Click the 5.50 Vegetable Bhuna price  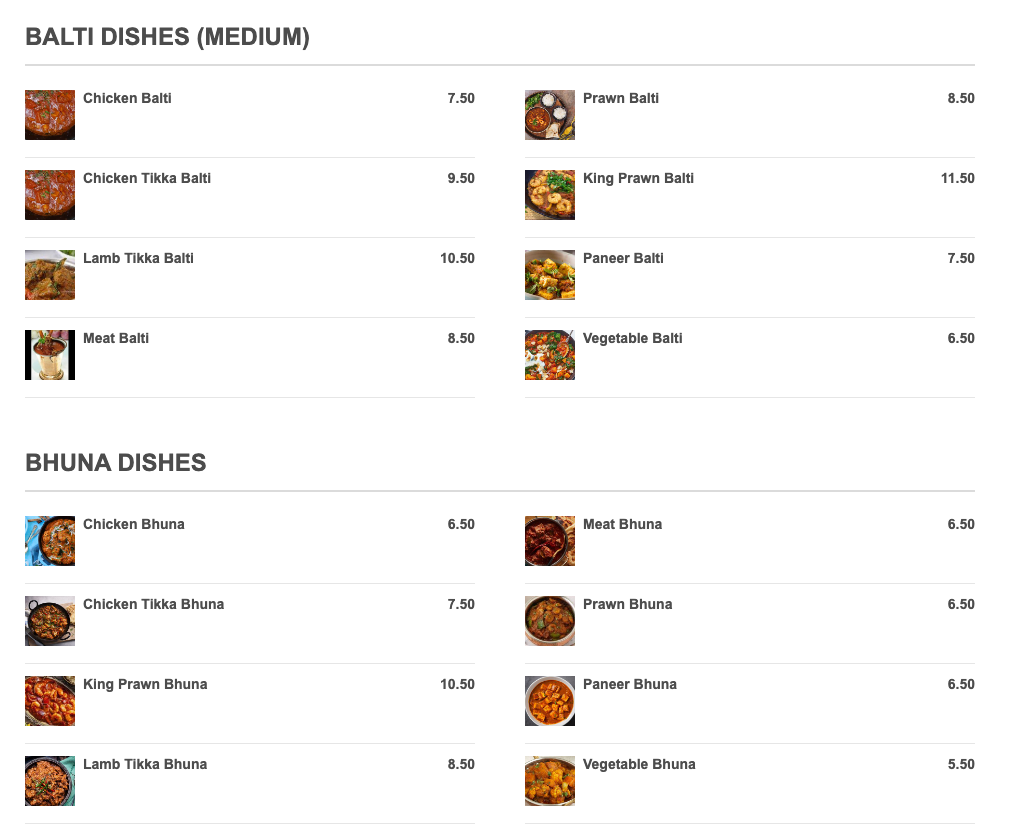[961, 765]
